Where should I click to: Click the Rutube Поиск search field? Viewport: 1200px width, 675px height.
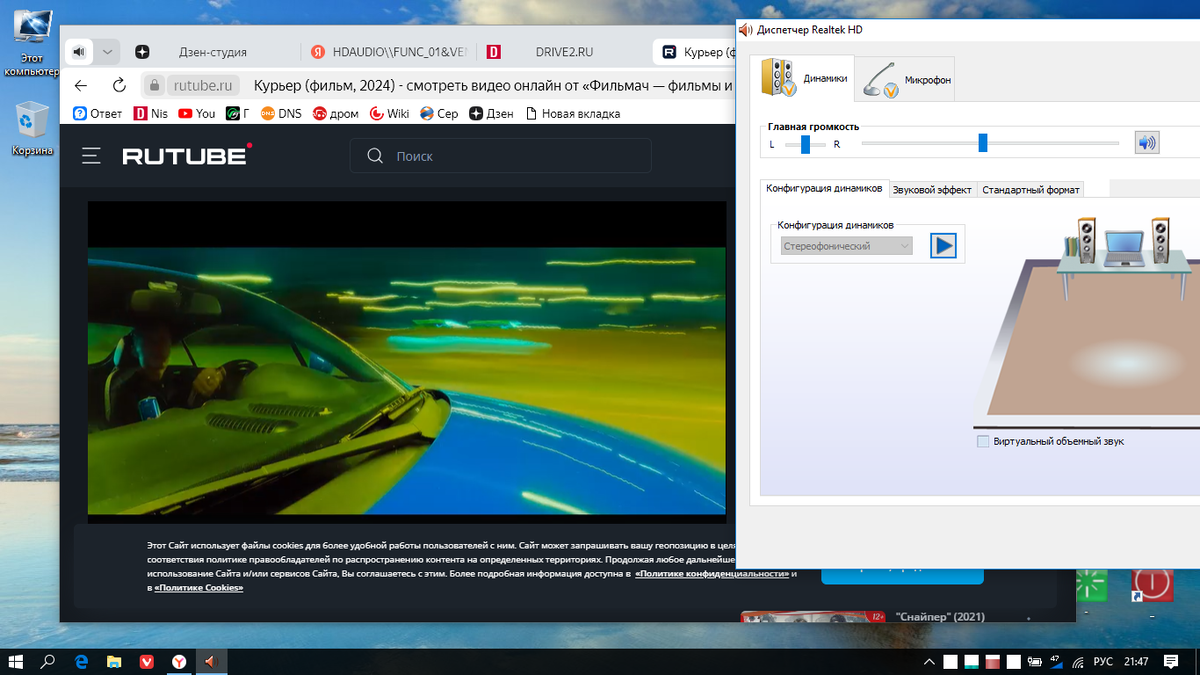coord(501,156)
